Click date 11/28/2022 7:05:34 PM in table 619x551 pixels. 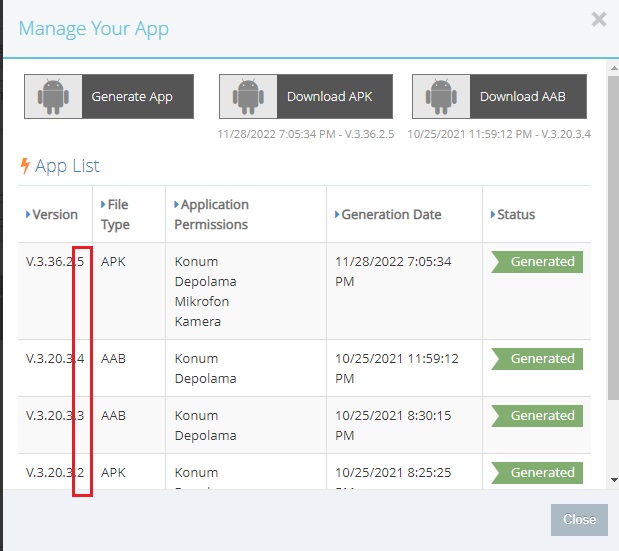393,272
